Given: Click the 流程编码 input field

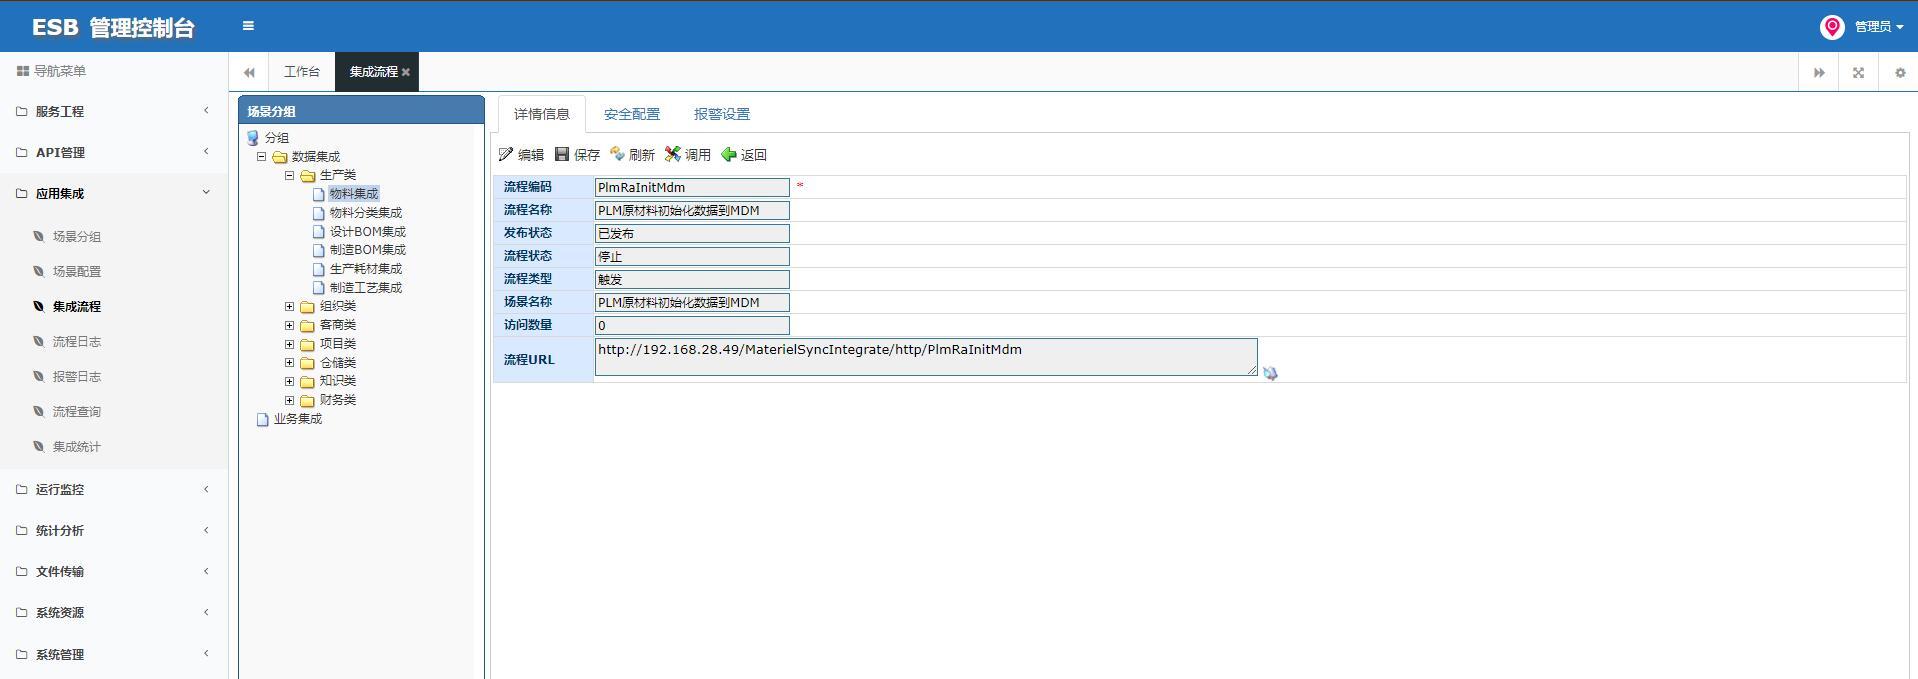Looking at the screenshot, I should coord(692,187).
